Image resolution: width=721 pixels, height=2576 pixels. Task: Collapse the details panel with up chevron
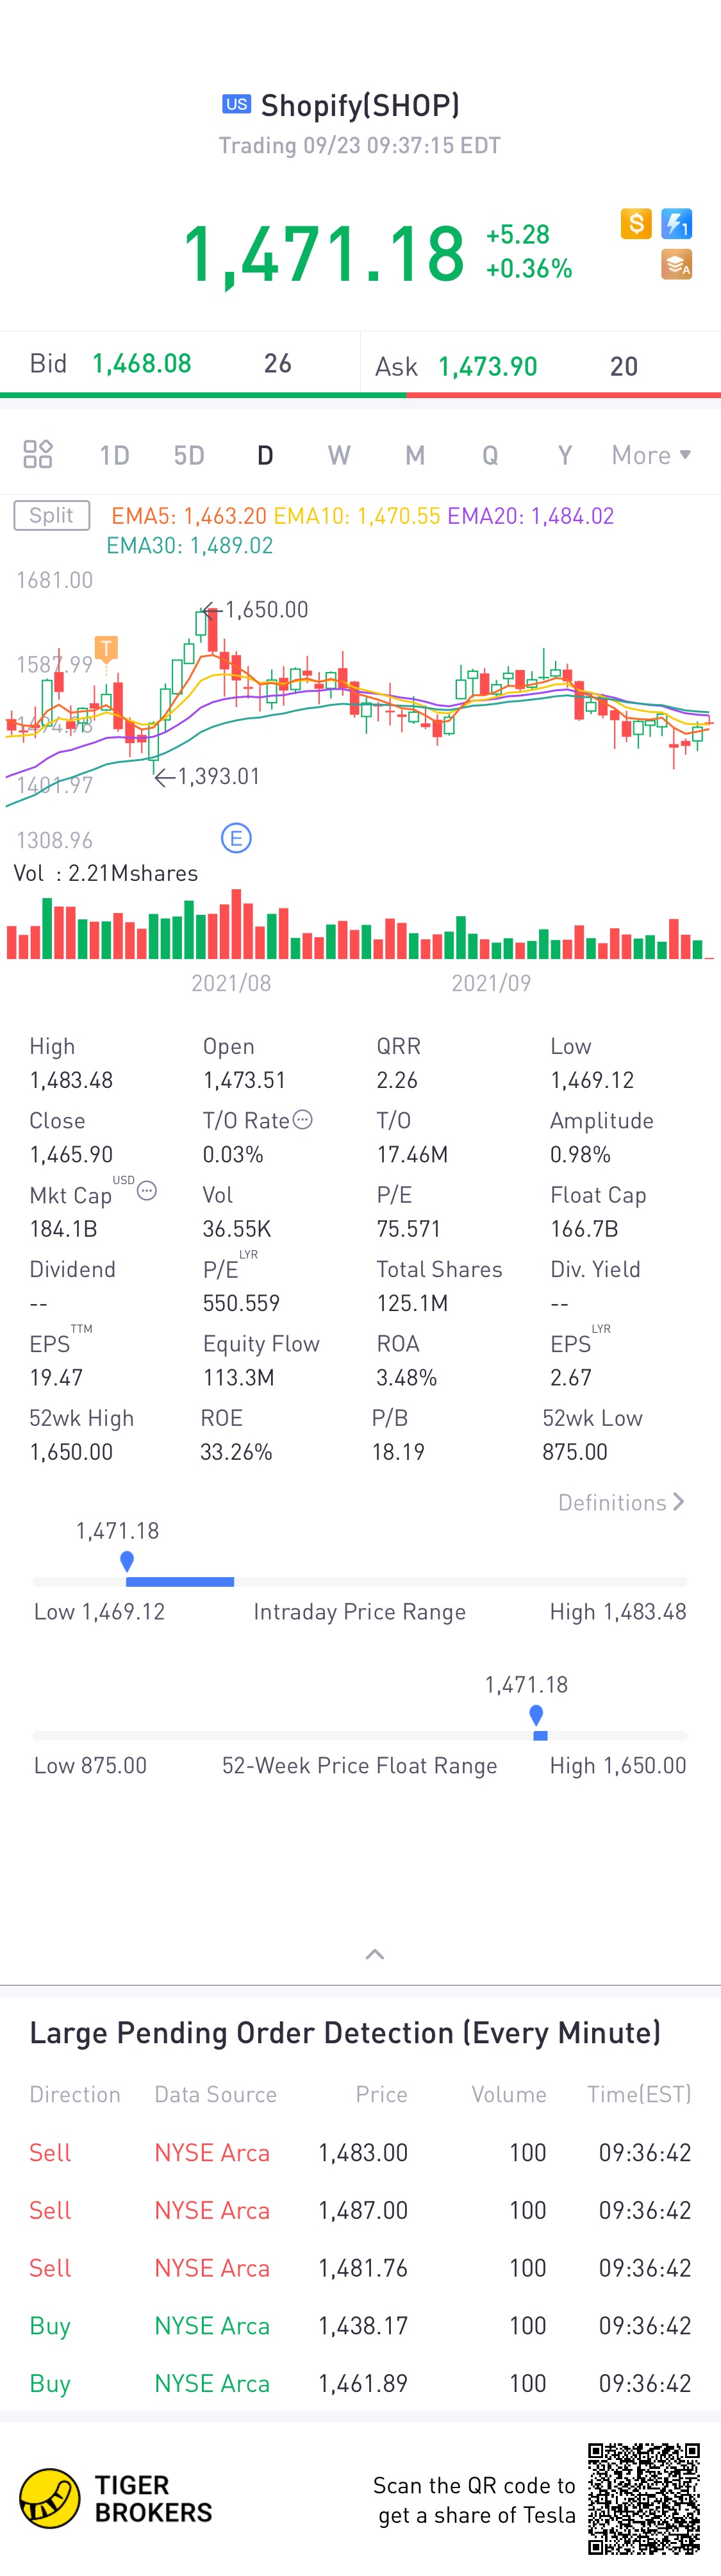click(x=375, y=1953)
